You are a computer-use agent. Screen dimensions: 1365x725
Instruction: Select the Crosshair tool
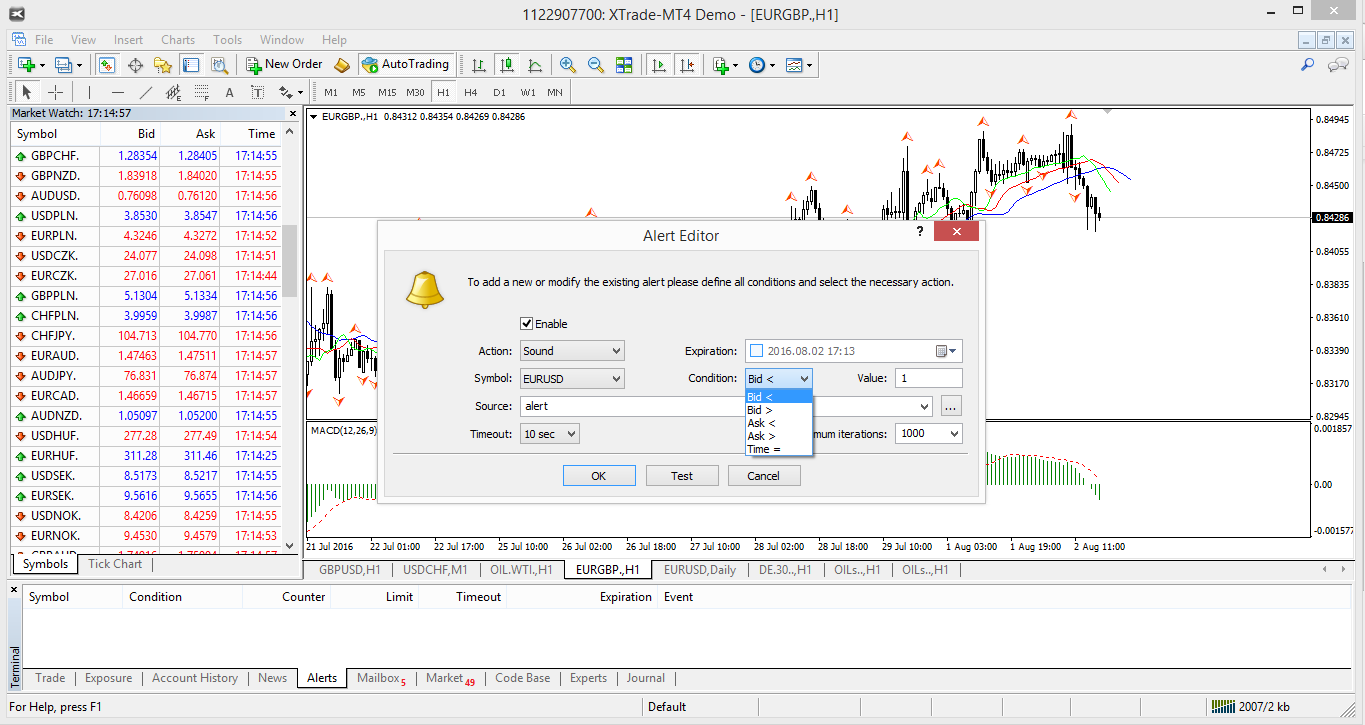[53, 91]
